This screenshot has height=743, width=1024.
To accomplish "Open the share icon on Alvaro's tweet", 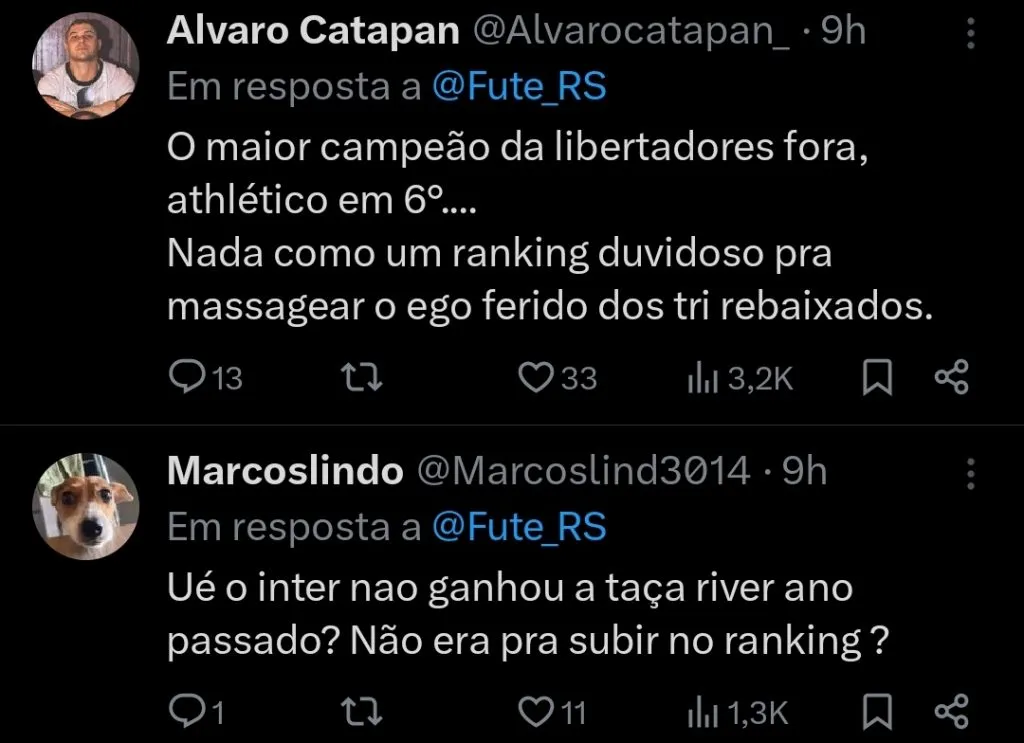I will [952, 378].
